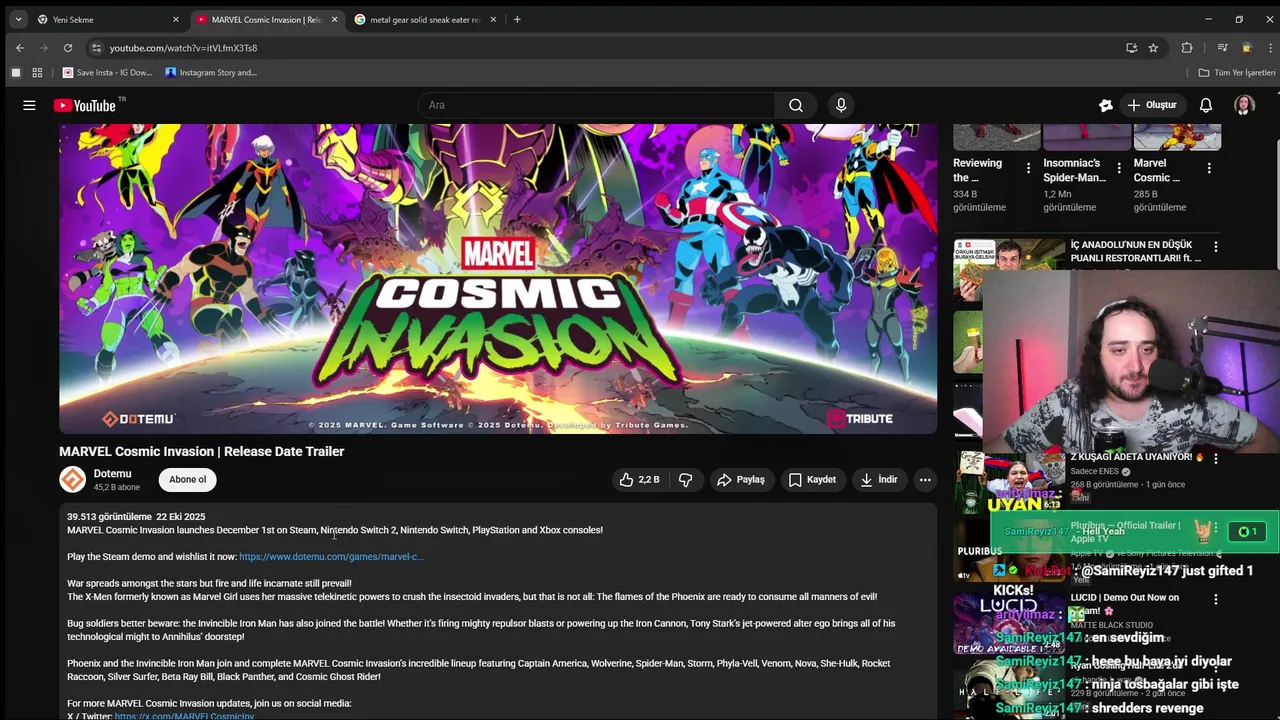Image resolution: width=1280 pixels, height=720 pixels.
Task: Open the YouTube hamburger guide menu
Action: point(29,105)
